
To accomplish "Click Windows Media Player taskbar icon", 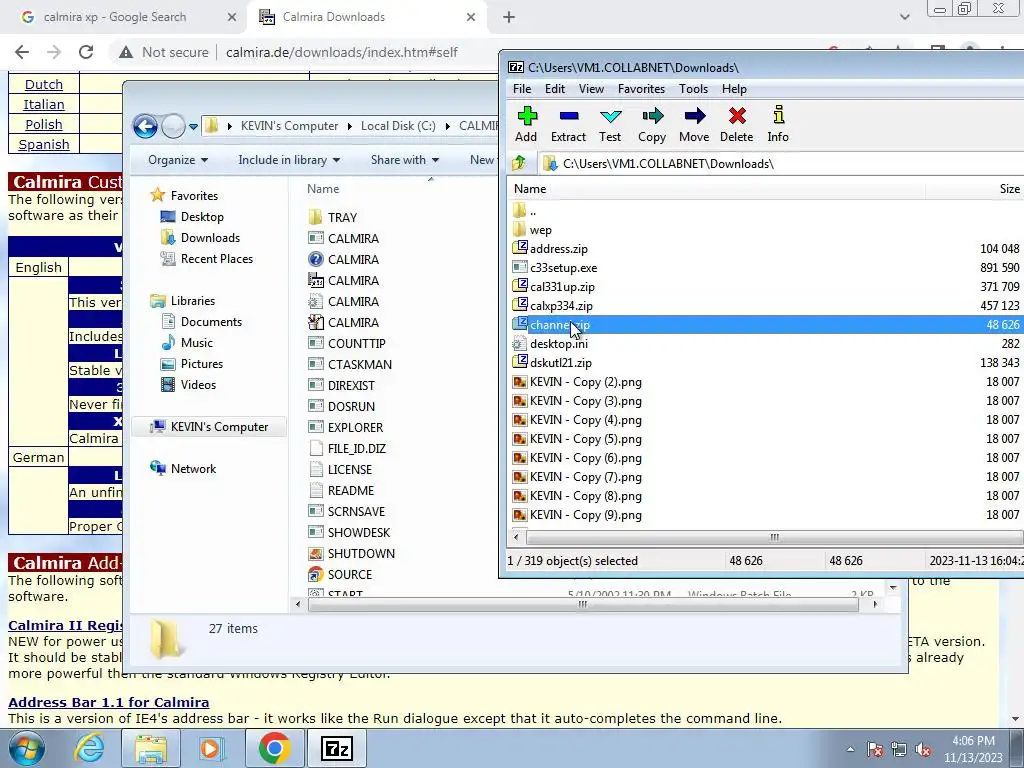I will click(x=211, y=748).
